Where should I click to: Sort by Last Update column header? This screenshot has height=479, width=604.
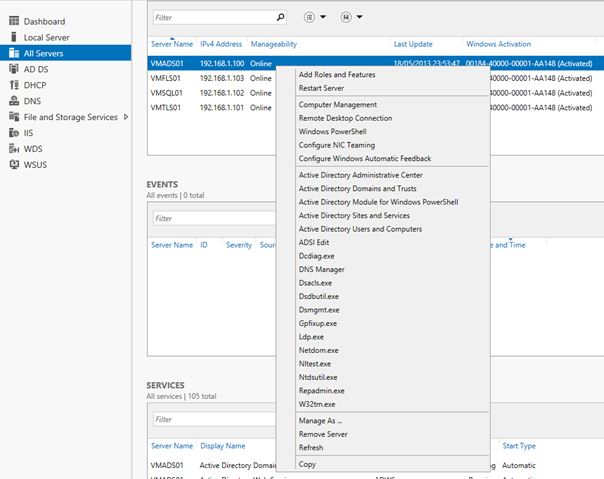click(413, 44)
